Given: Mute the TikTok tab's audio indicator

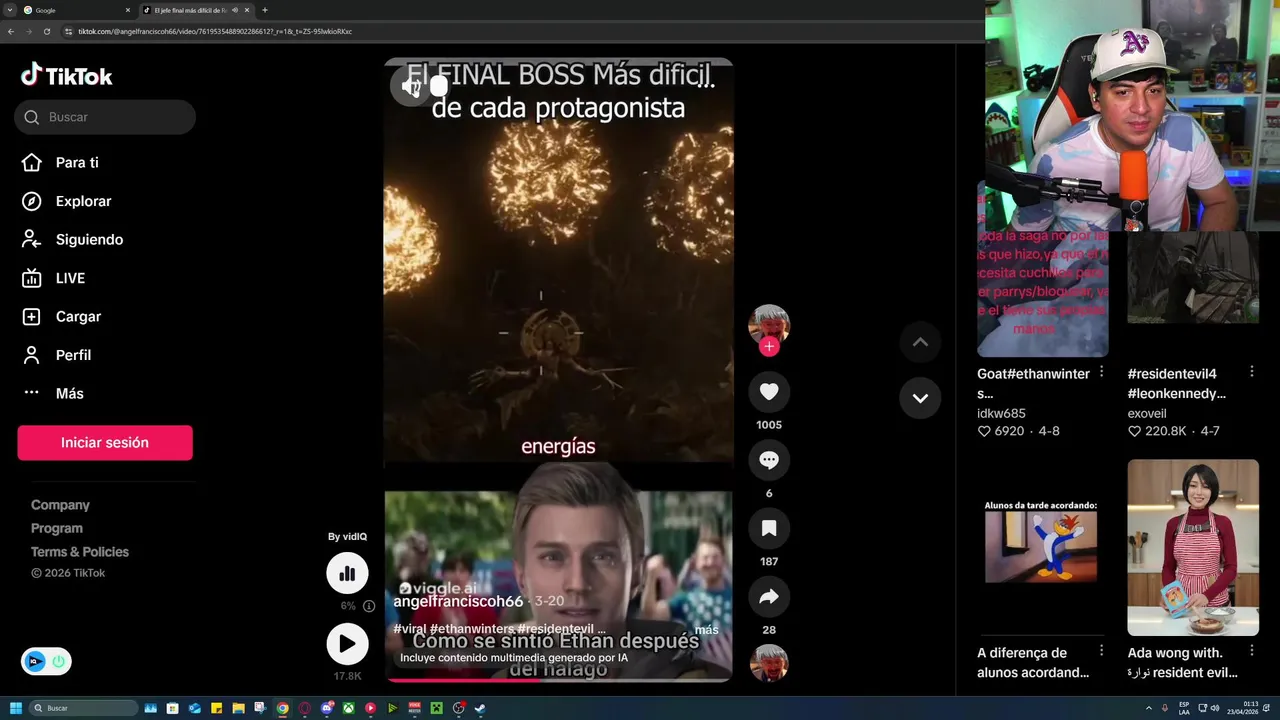Looking at the screenshot, I should 234,10.
